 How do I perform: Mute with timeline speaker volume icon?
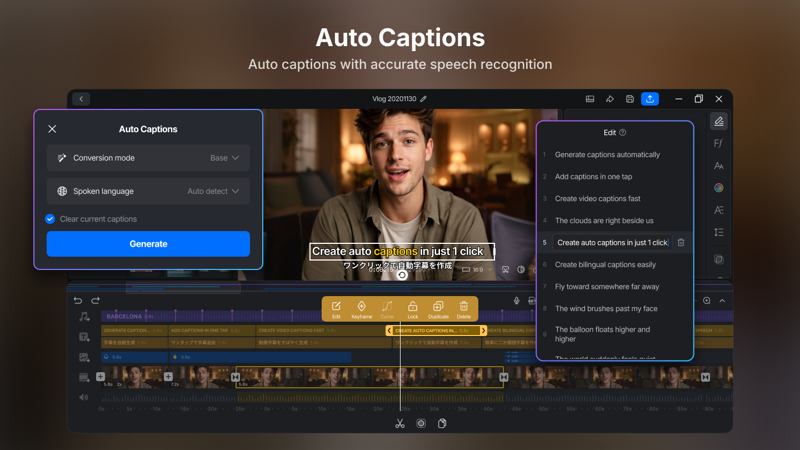(x=84, y=397)
